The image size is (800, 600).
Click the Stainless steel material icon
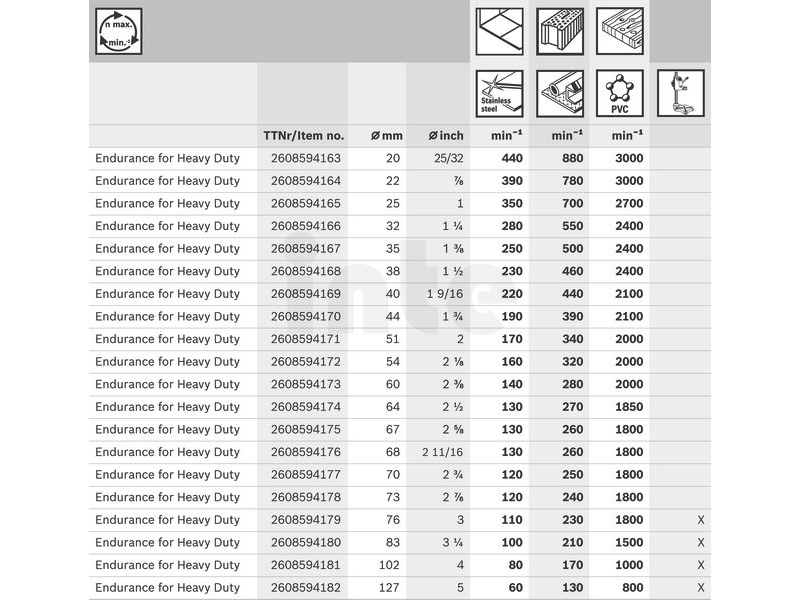click(497, 93)
